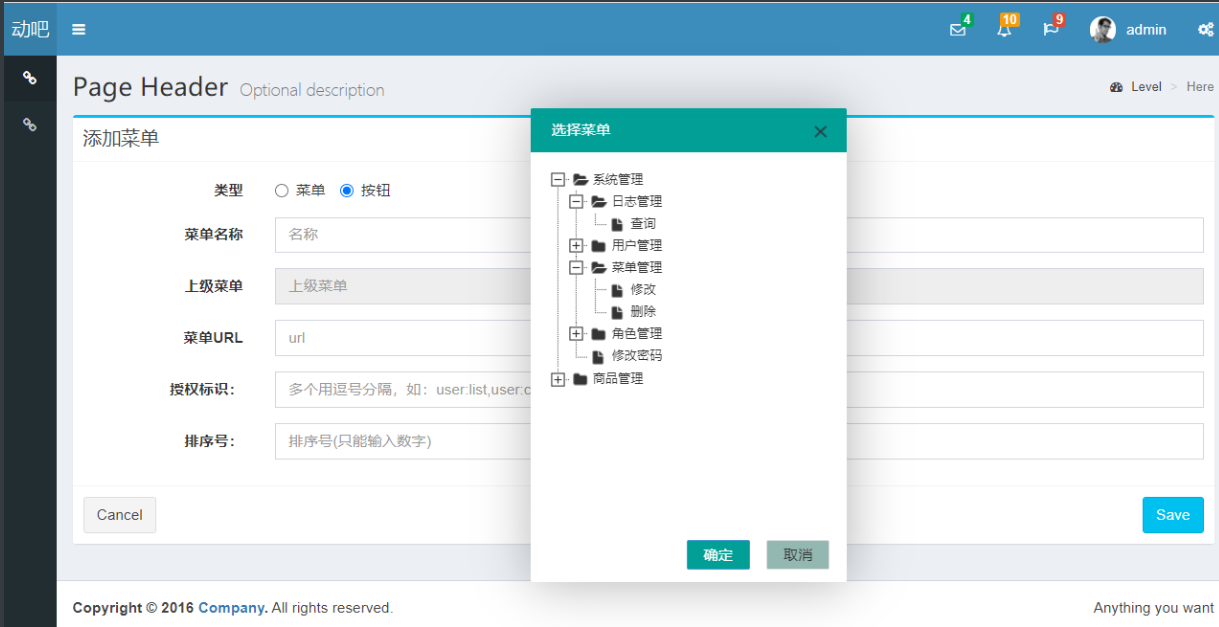This screenshot has width=1219, height=627.
Task: Click the folder icon of 角色管理
Action: [x=599, y=334]
